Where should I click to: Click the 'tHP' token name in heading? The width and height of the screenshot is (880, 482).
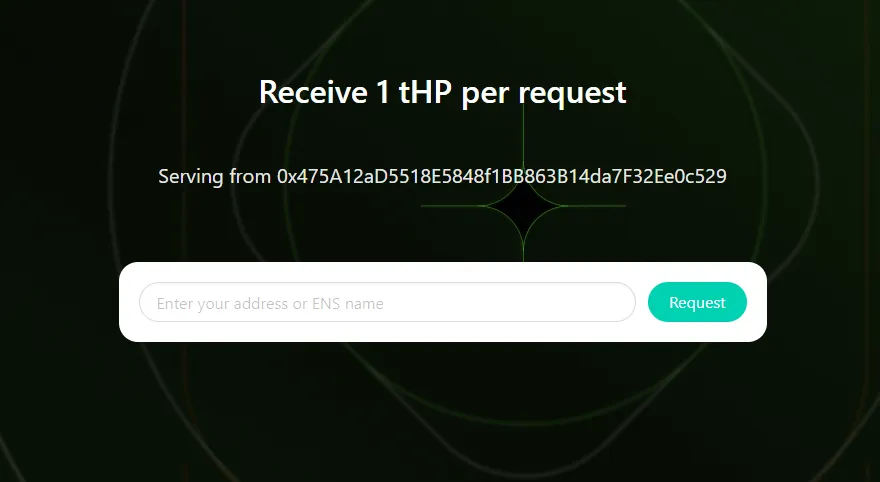425,92
